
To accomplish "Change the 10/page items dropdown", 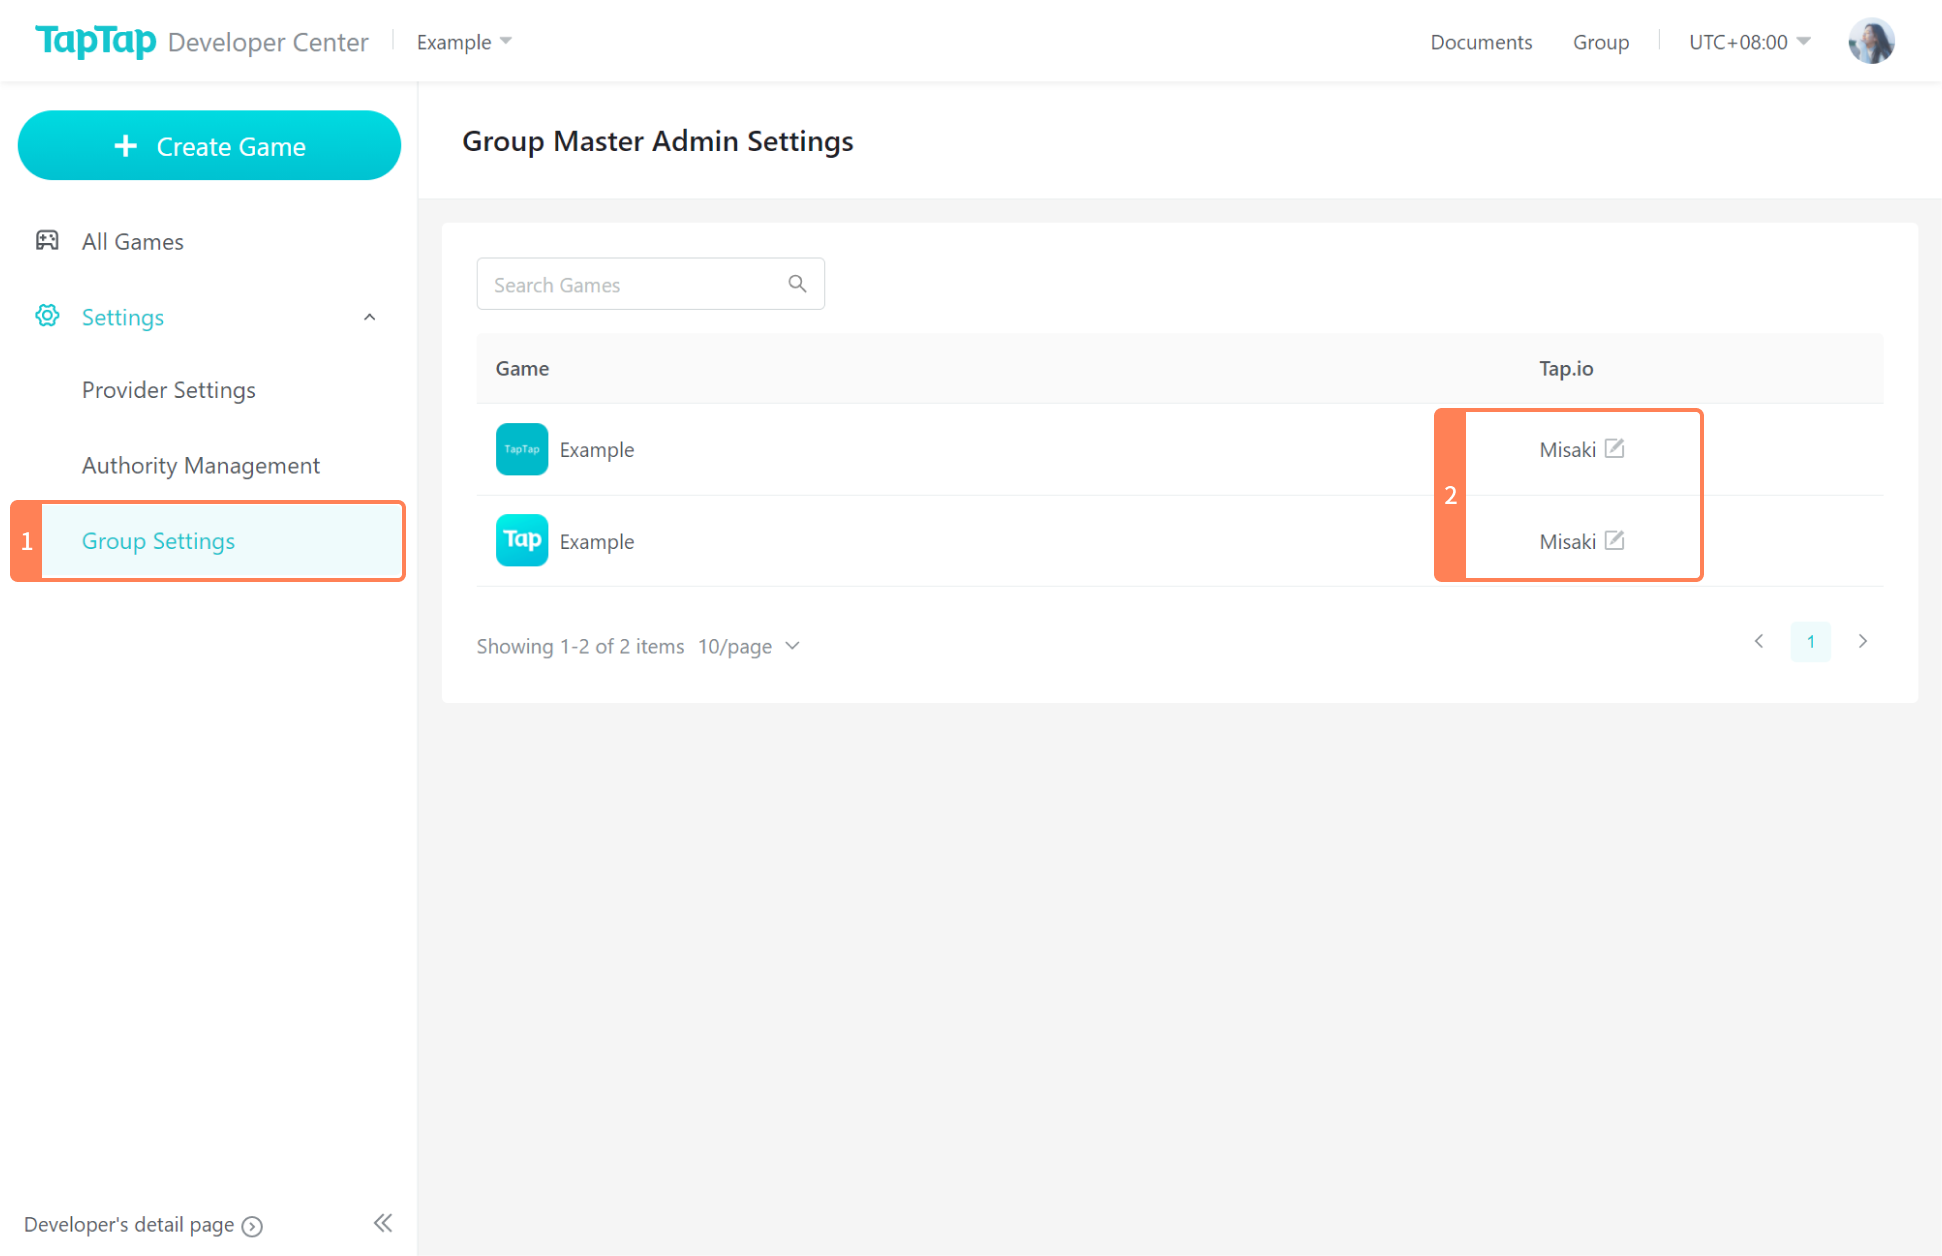I will point(748,647).
